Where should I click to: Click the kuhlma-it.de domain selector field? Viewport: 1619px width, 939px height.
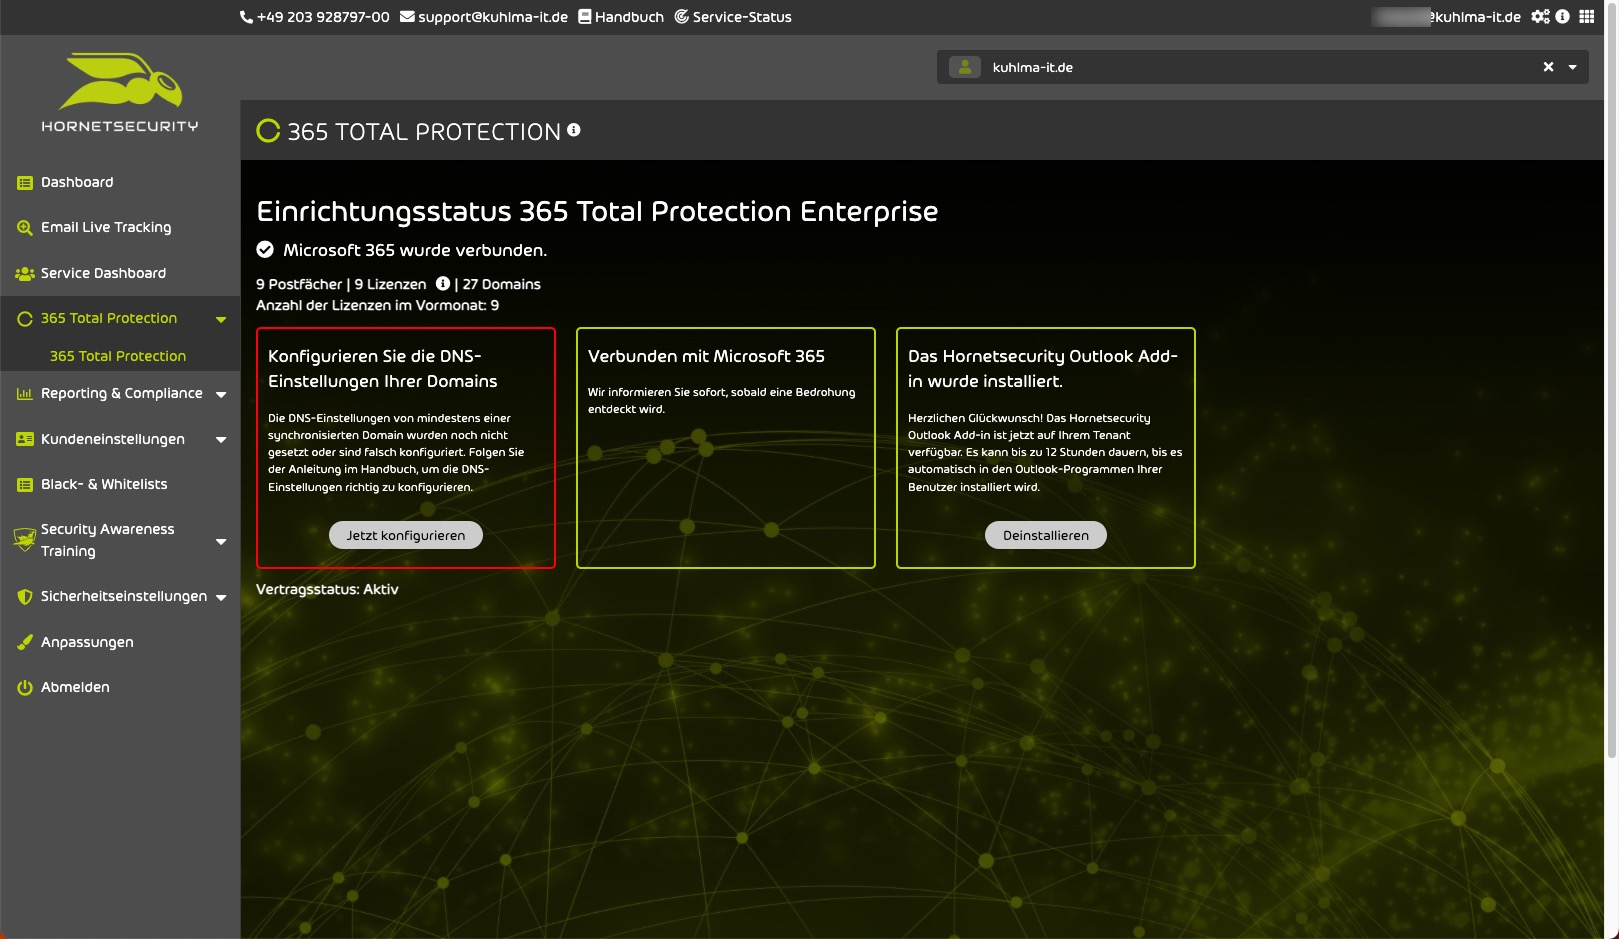[x=1262, y=67]
